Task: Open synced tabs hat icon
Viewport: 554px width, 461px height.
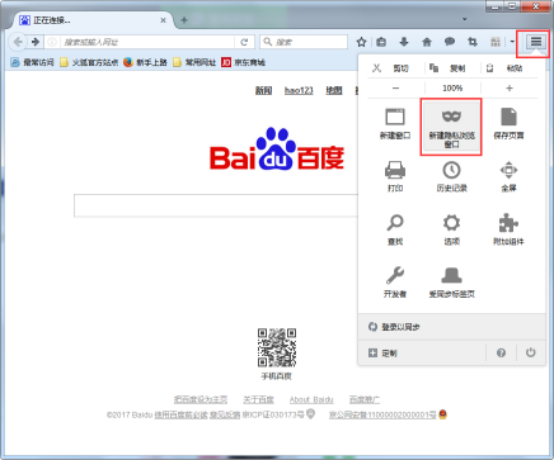Action: point(452,282)
